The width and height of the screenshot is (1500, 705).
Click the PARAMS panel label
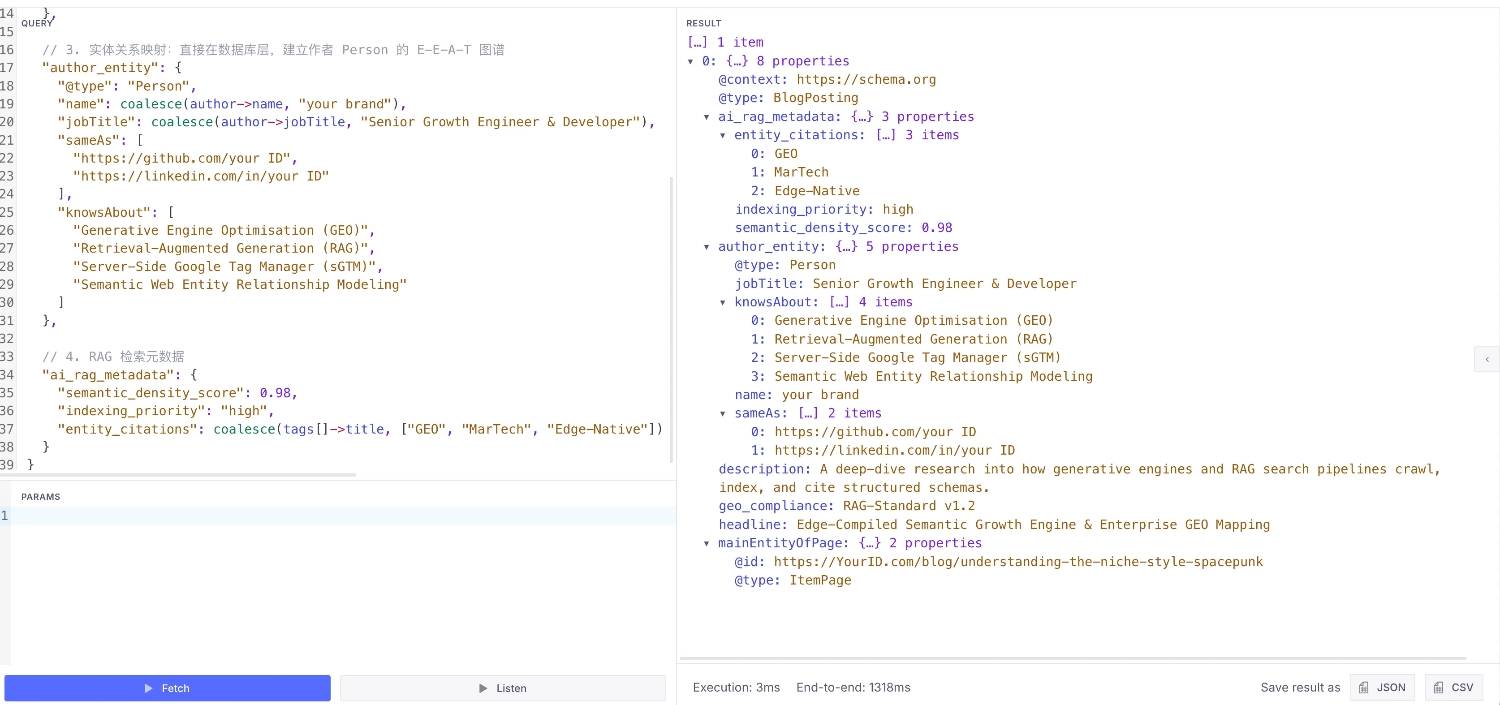point(40,497)
